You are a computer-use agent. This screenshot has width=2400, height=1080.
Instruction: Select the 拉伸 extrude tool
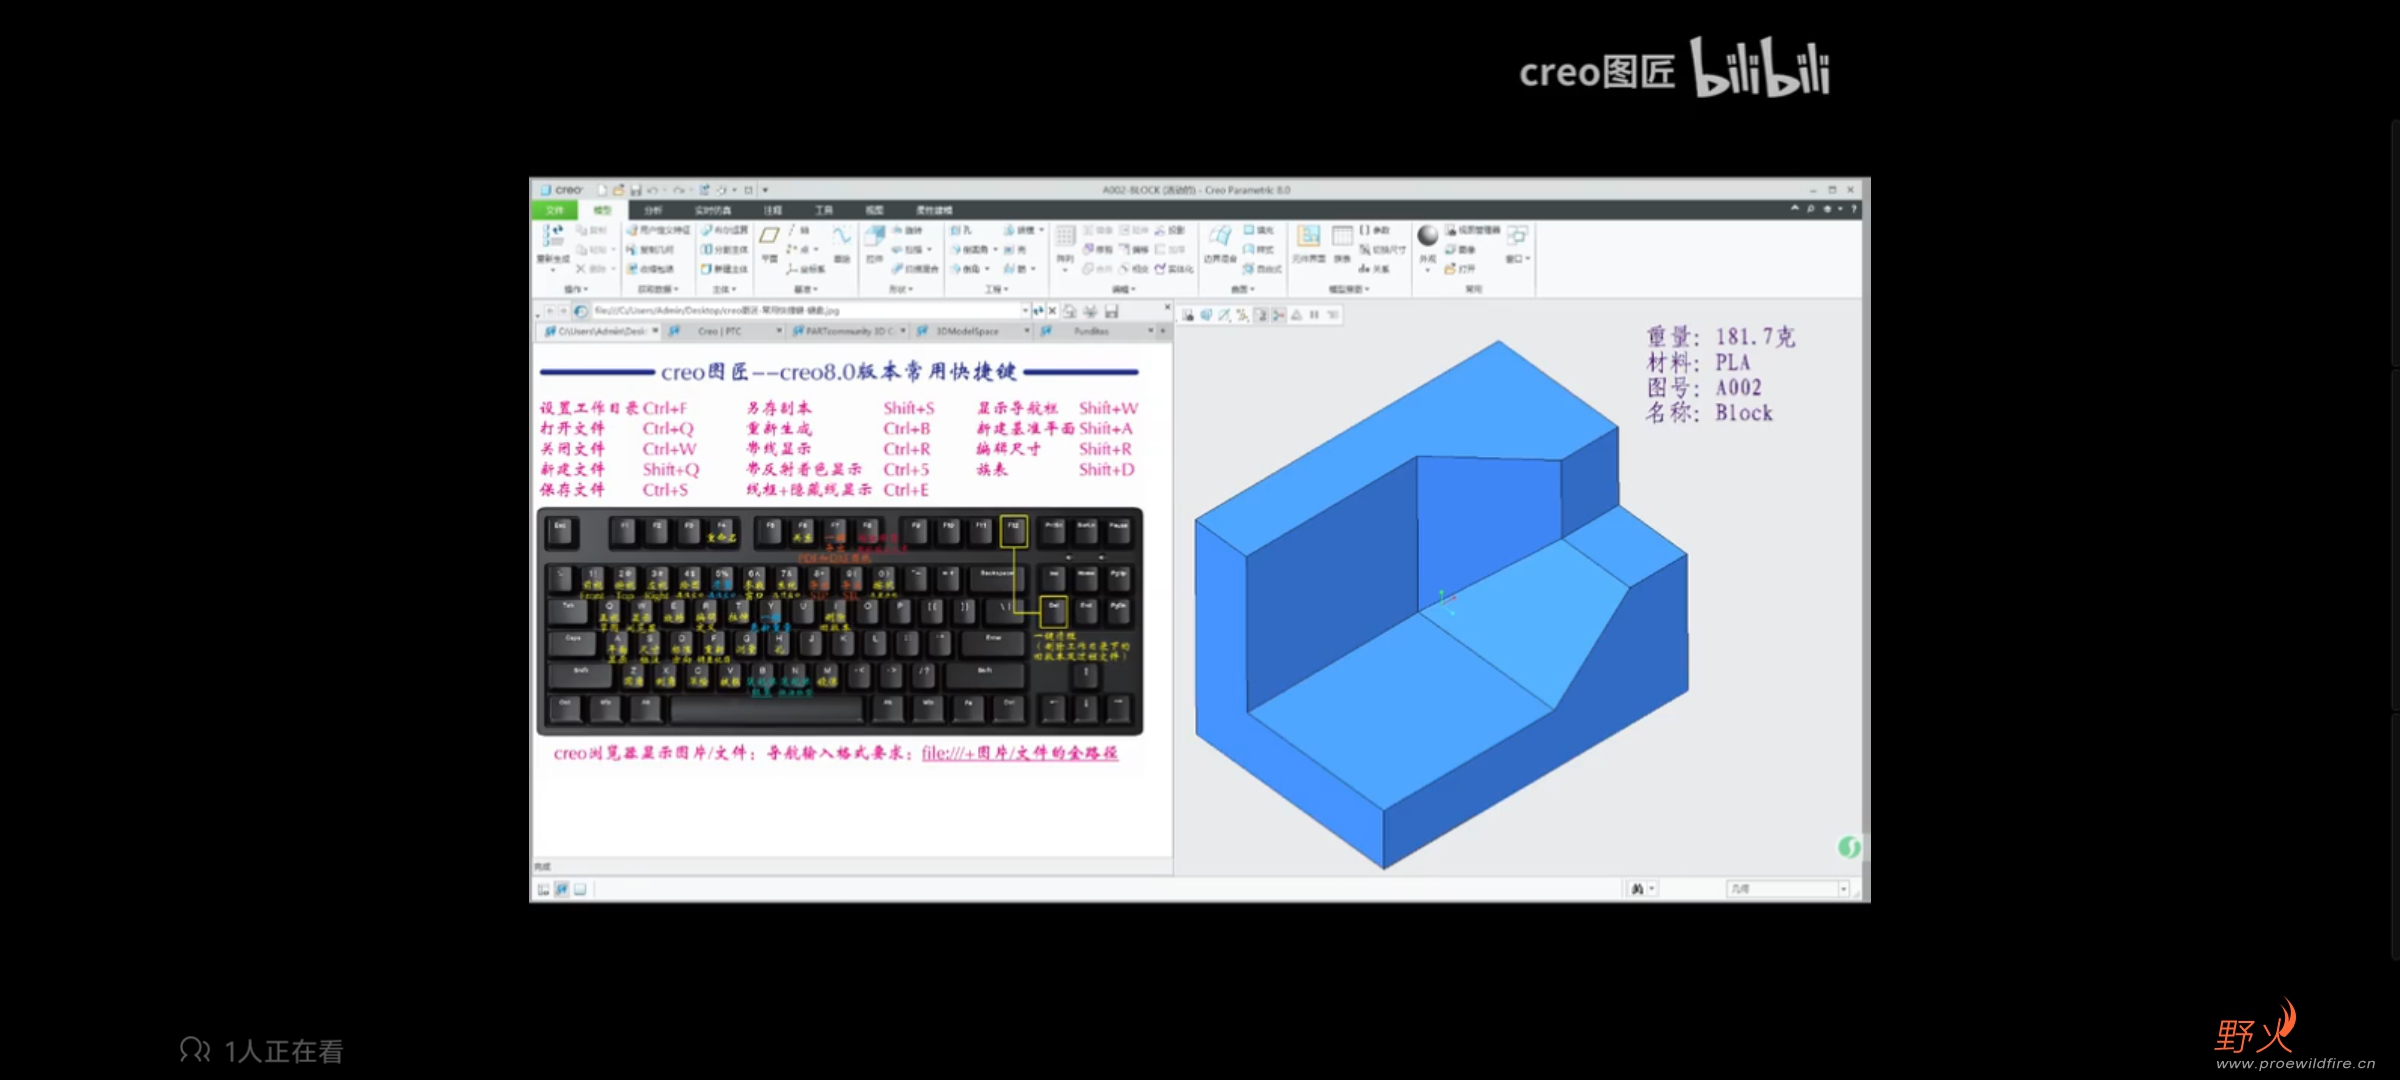coord(875,243)
